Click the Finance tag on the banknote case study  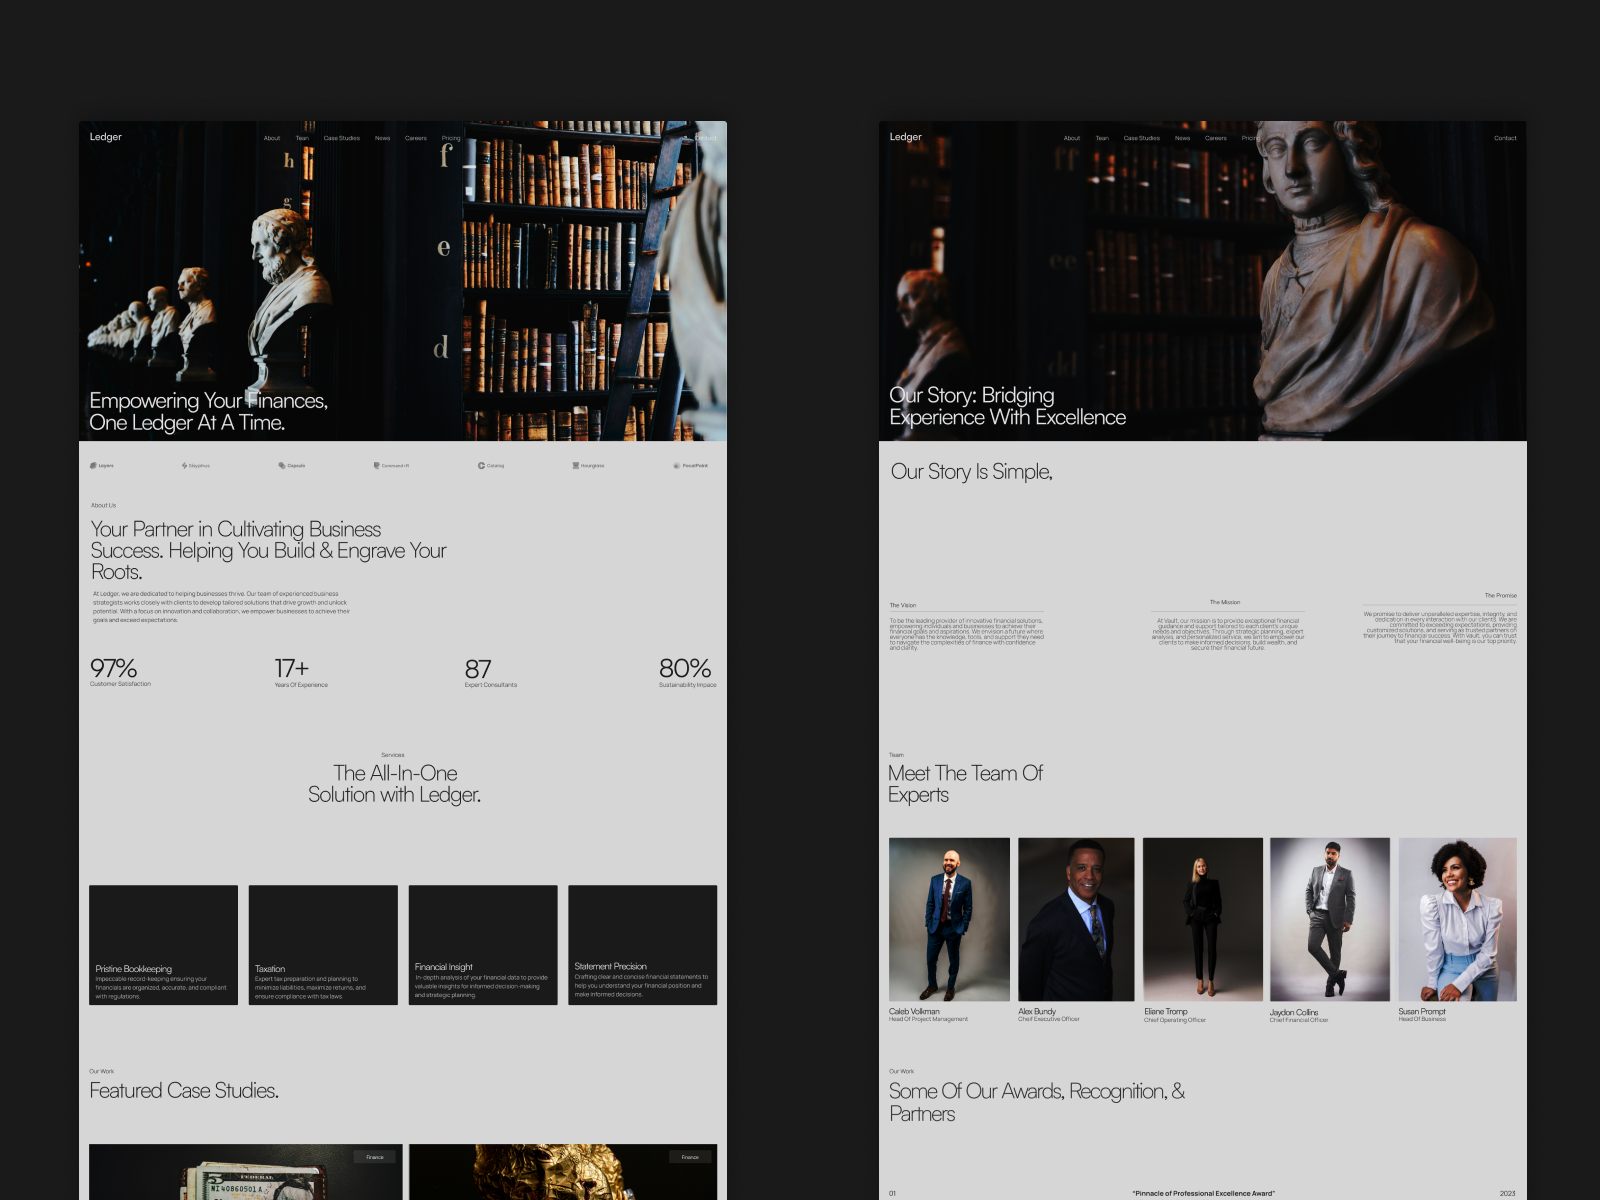click(375, 1157)
